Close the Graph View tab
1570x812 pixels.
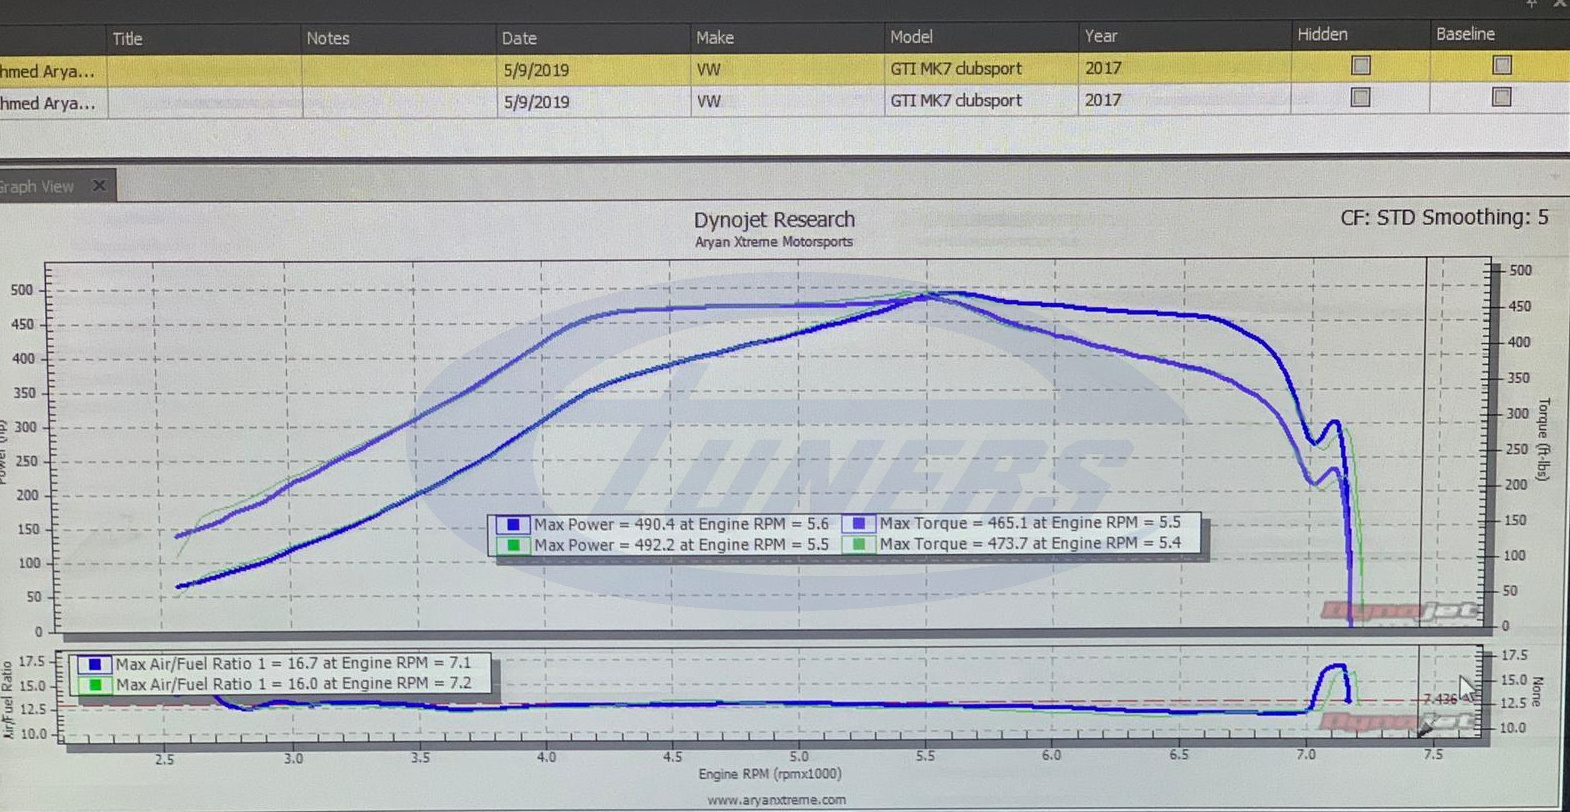(x=99, y=186)
